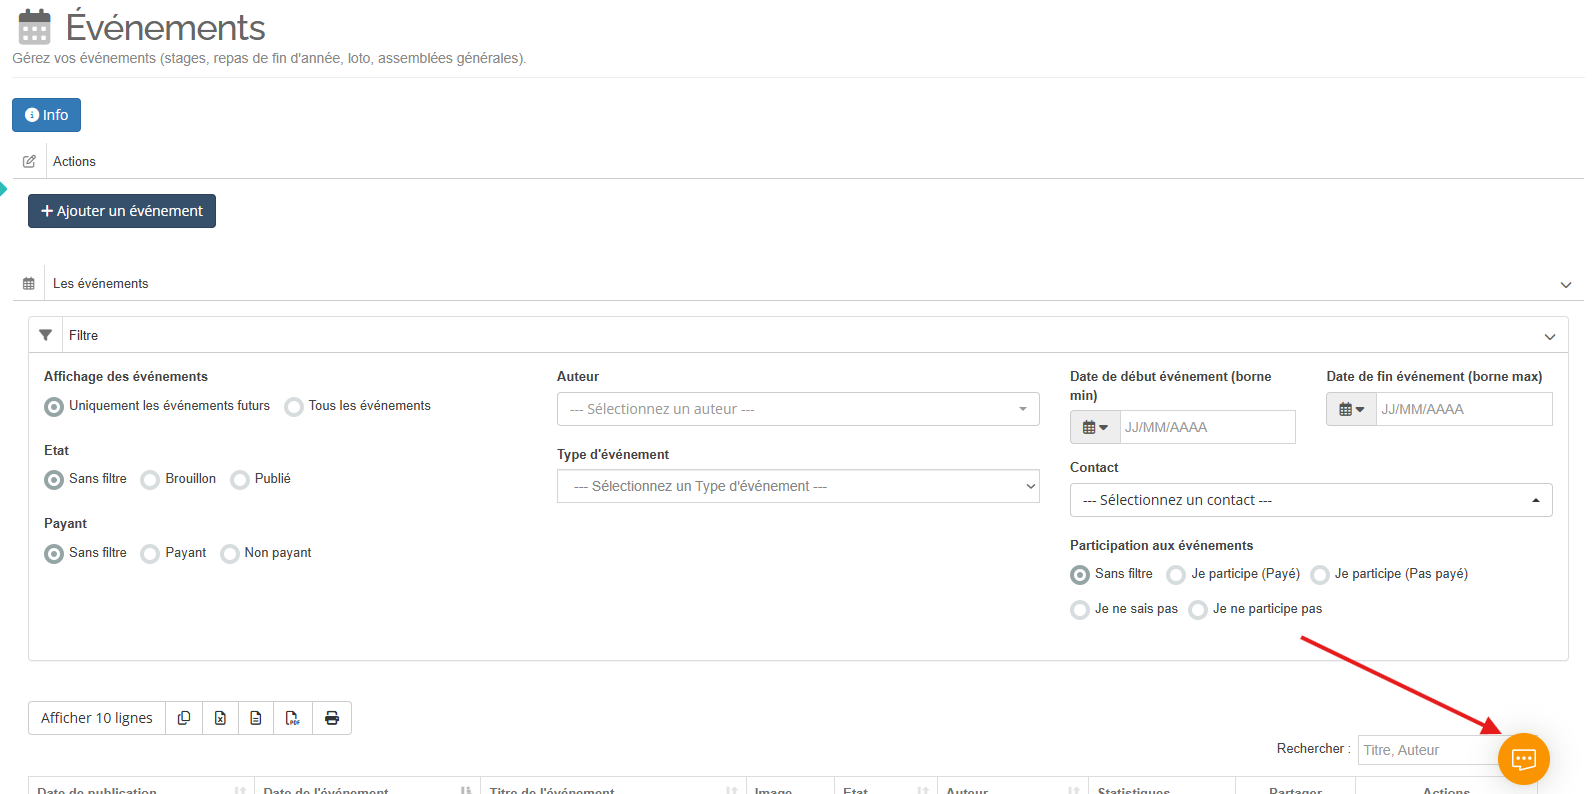The image size is (1595, 794).
Task: Open the orange chat support bubble
Action: [1523, 759]
